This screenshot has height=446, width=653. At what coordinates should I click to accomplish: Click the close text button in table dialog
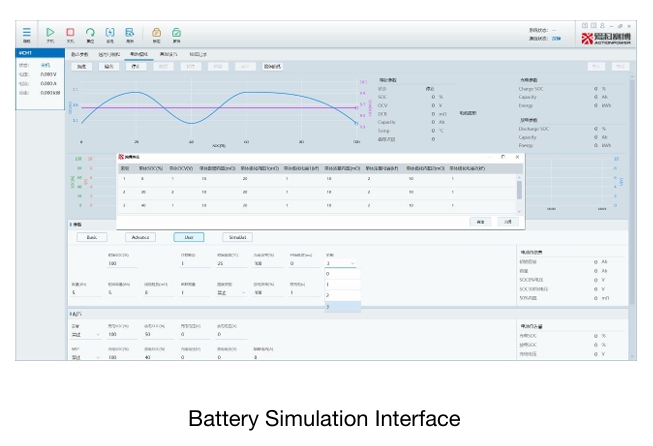[x=508, y=222]
